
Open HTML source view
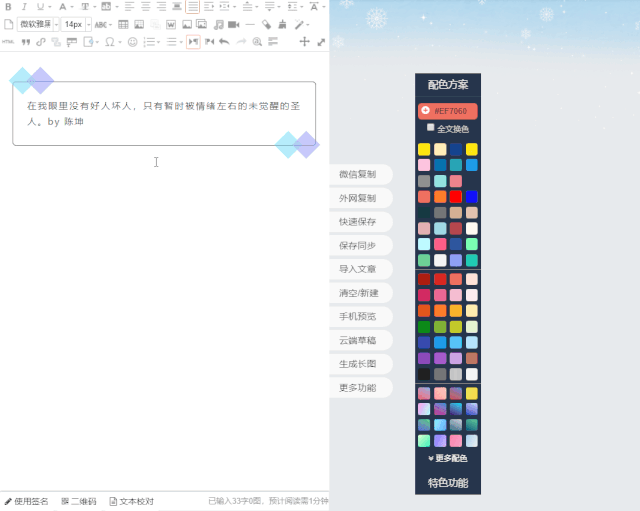[8, 42]
